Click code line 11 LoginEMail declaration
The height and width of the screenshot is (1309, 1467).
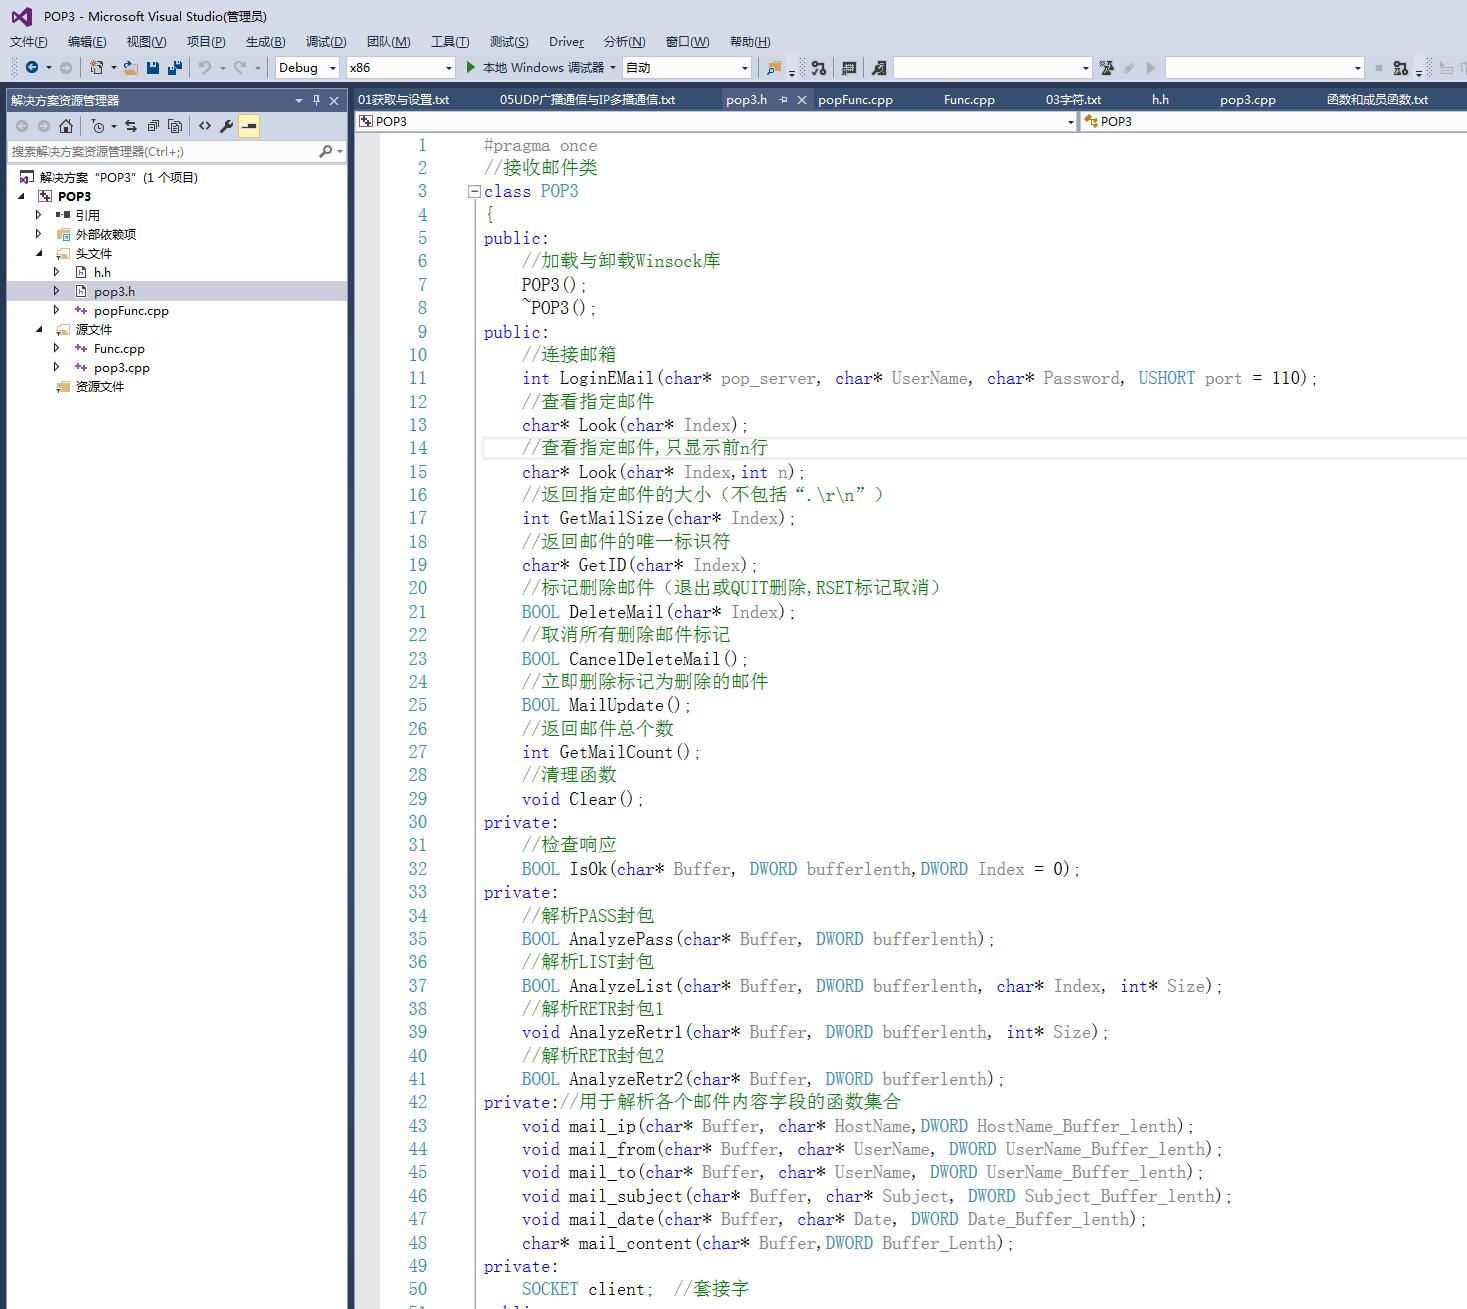tap(919, 378)
